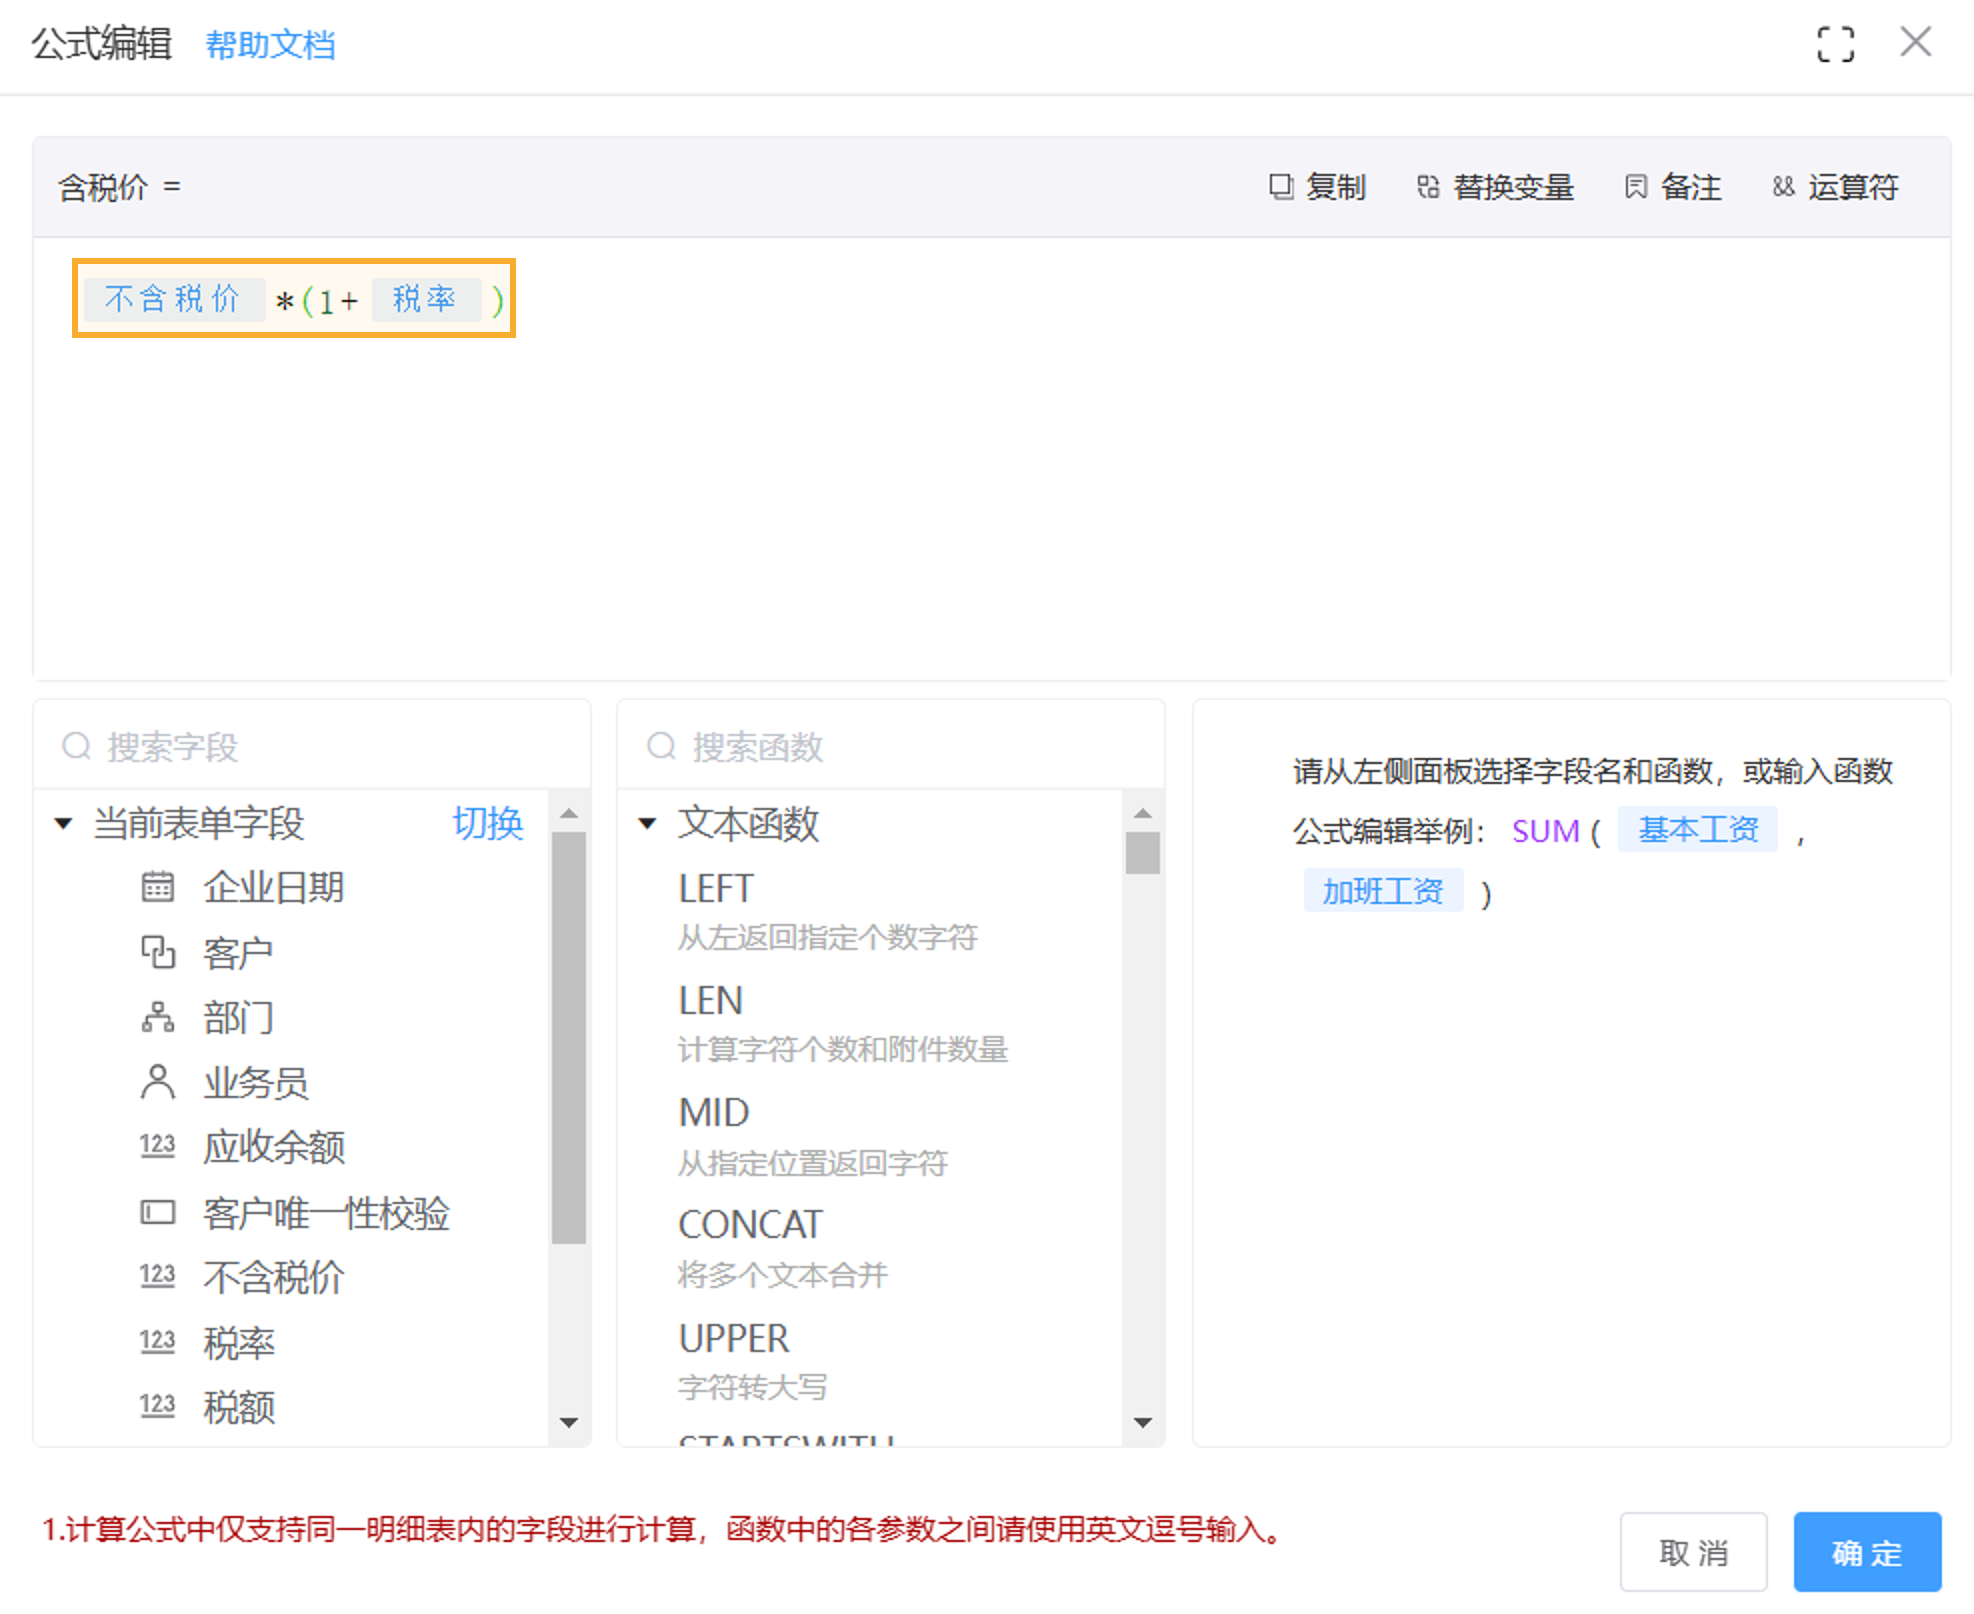Click the 替换变量 replace variable button

[1495, 187]
